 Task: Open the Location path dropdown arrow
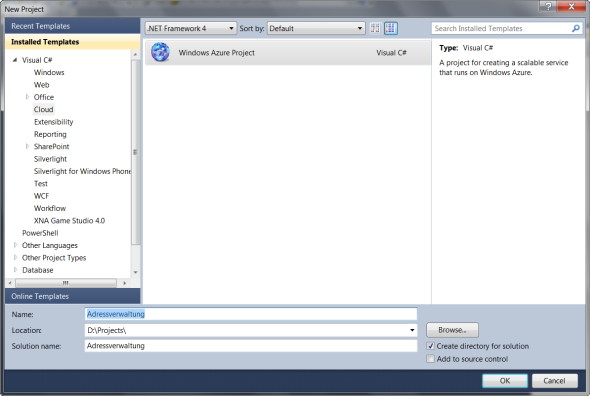[412, 330]
